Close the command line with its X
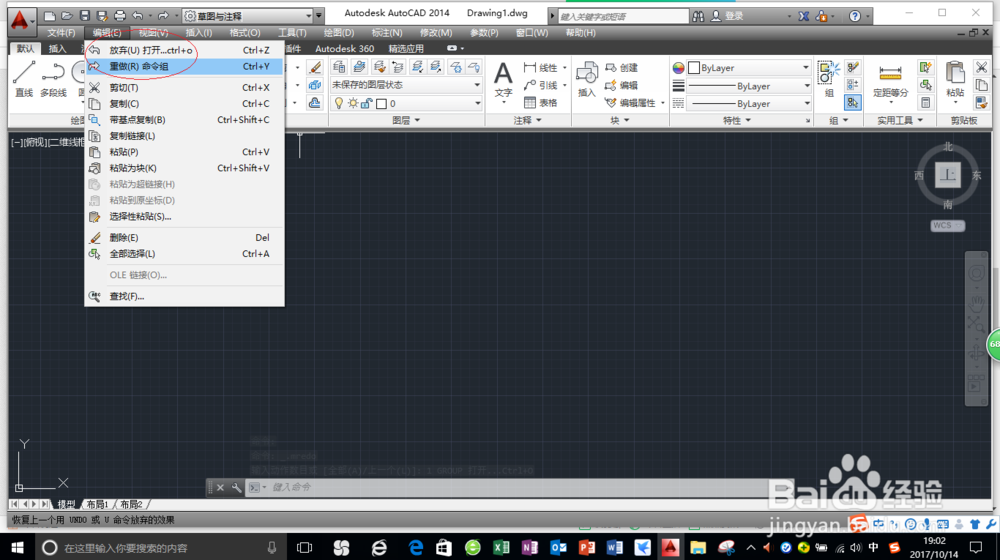Screen dimensions: 1000x560 (x=220, y=487)
